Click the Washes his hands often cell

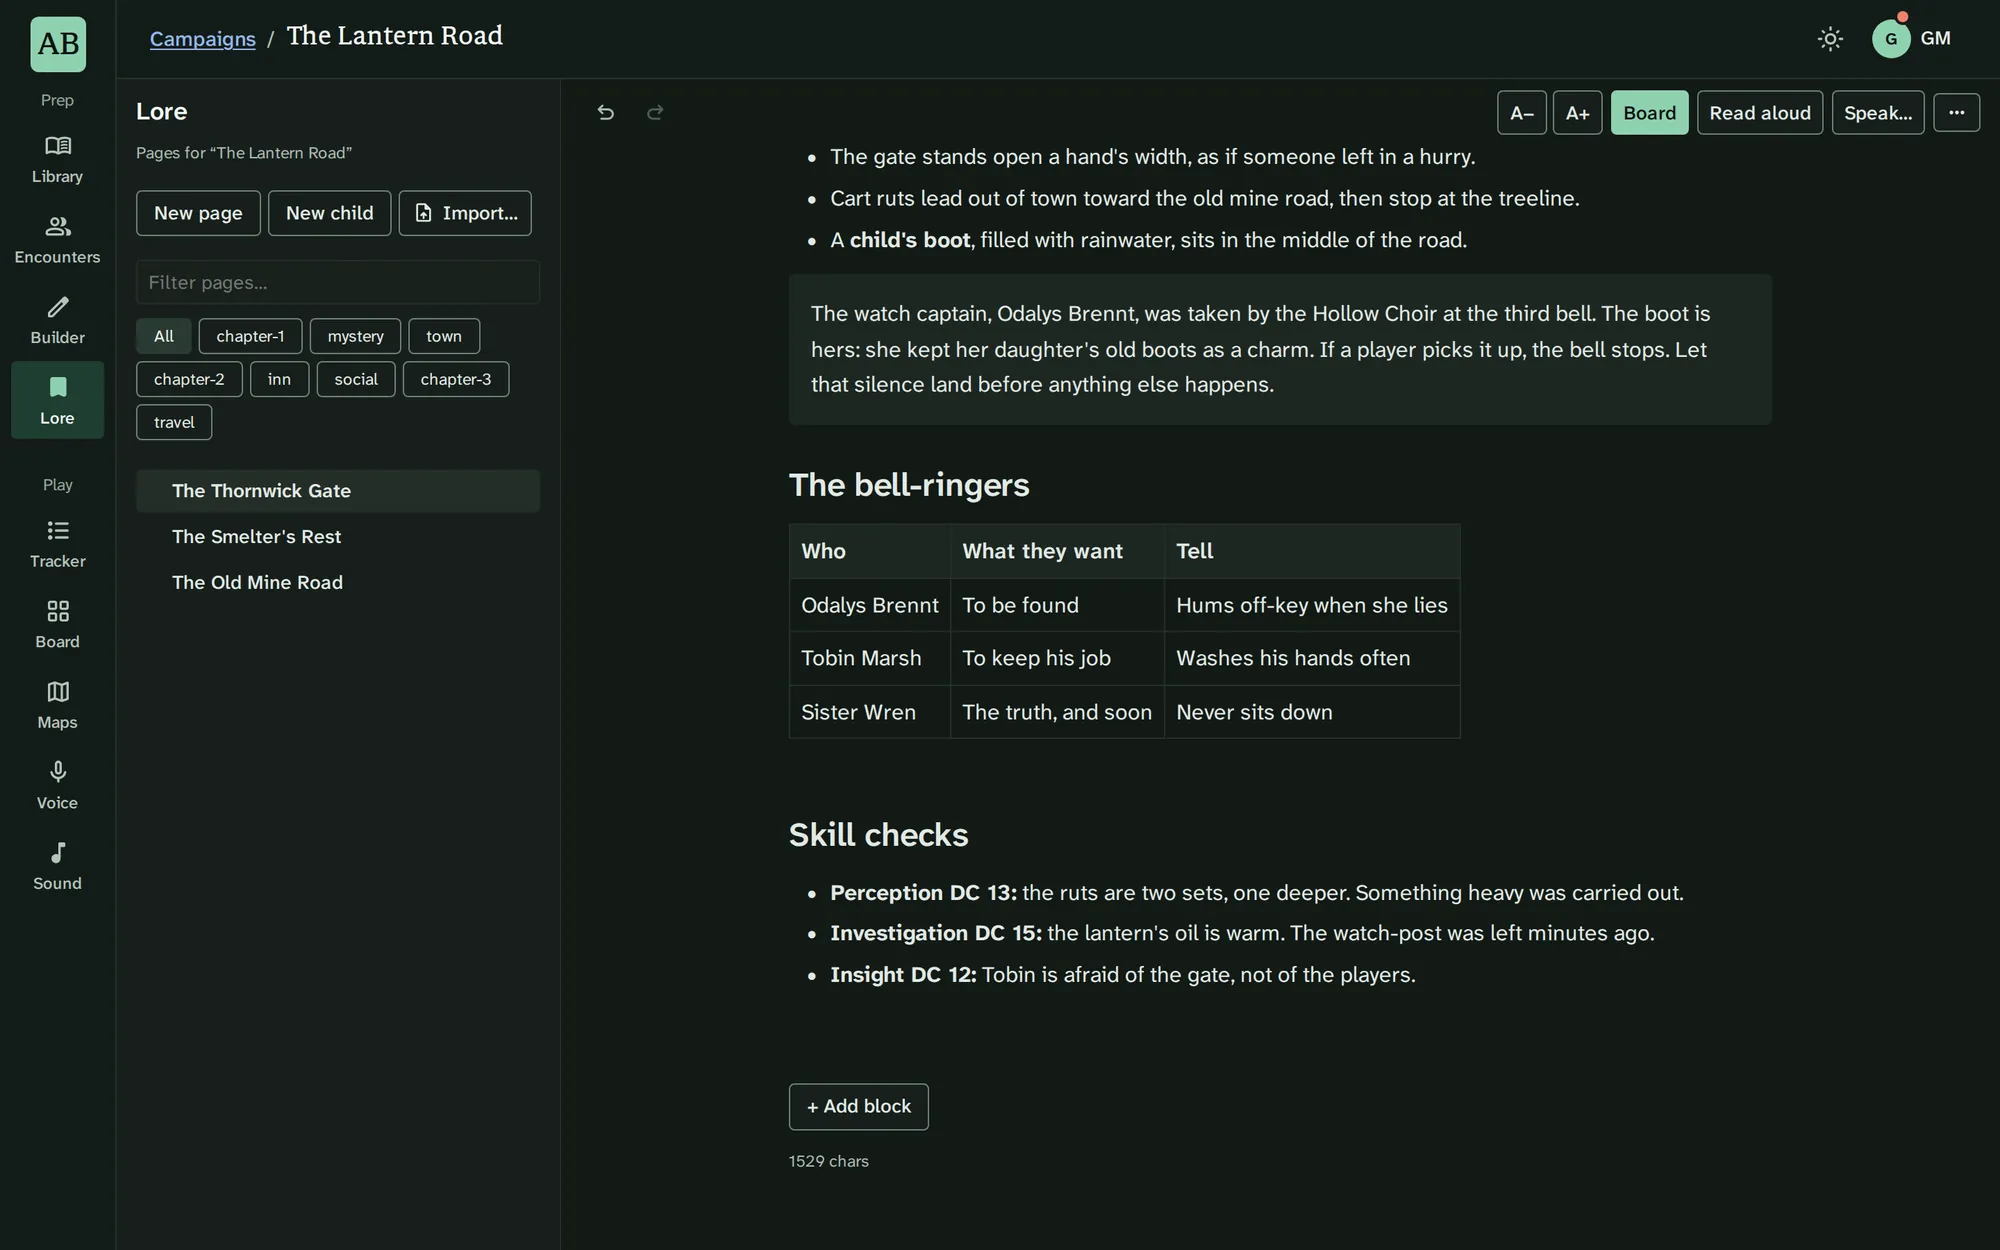(1312, 658)
